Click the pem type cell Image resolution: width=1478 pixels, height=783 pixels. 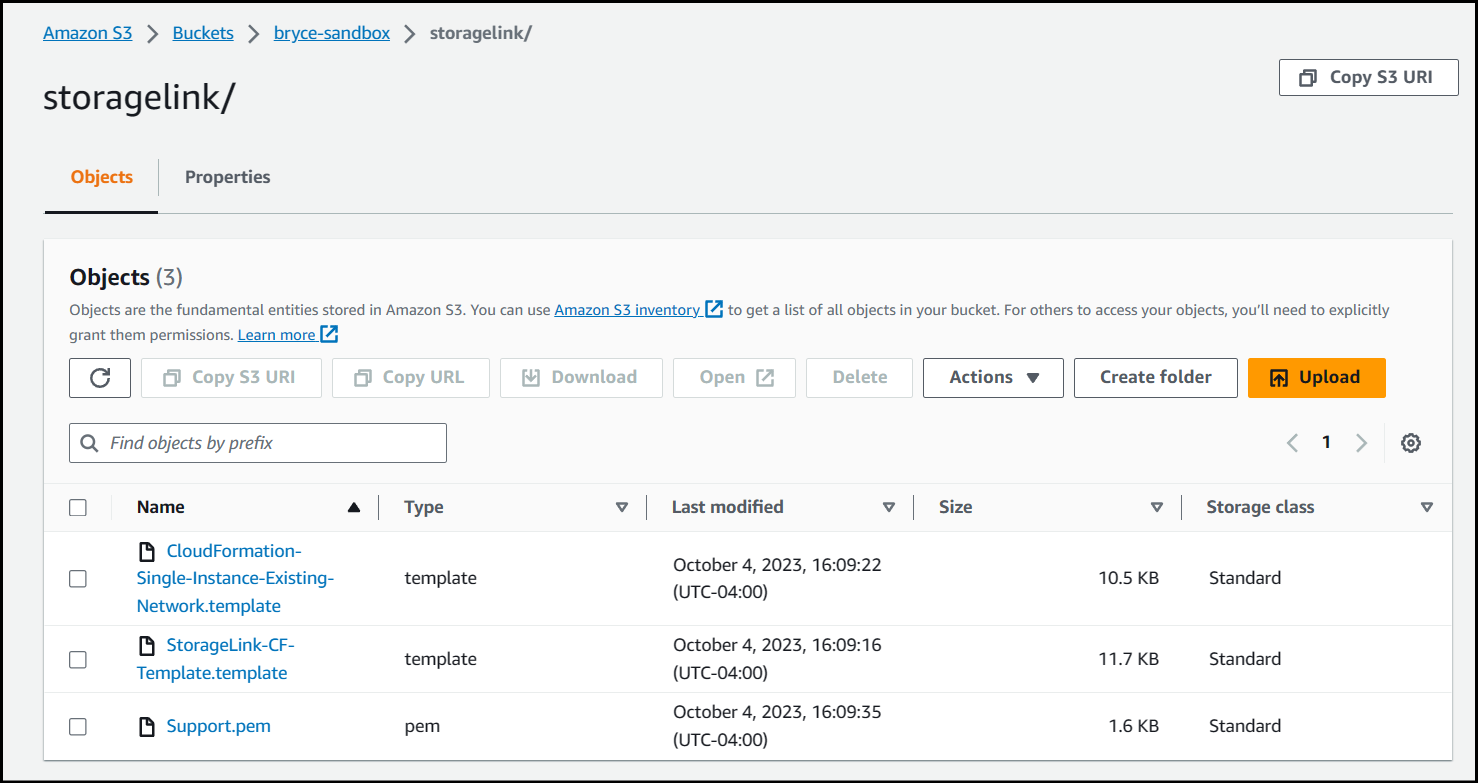coord(422,727)
